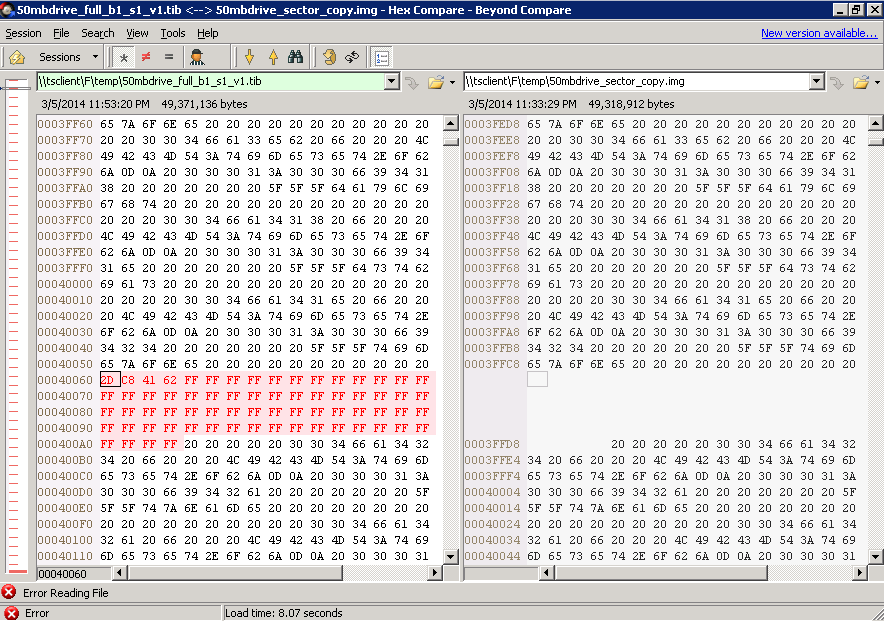
Task: Click left file path field for .tib file
Action: point(211,81)
